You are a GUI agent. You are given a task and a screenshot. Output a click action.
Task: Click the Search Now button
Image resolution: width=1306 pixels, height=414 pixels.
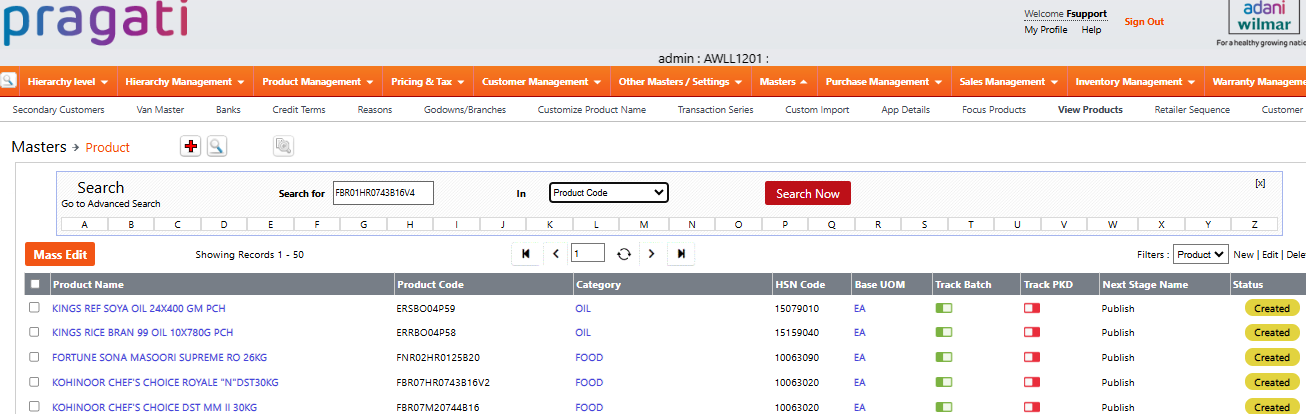tap(808, 193)
